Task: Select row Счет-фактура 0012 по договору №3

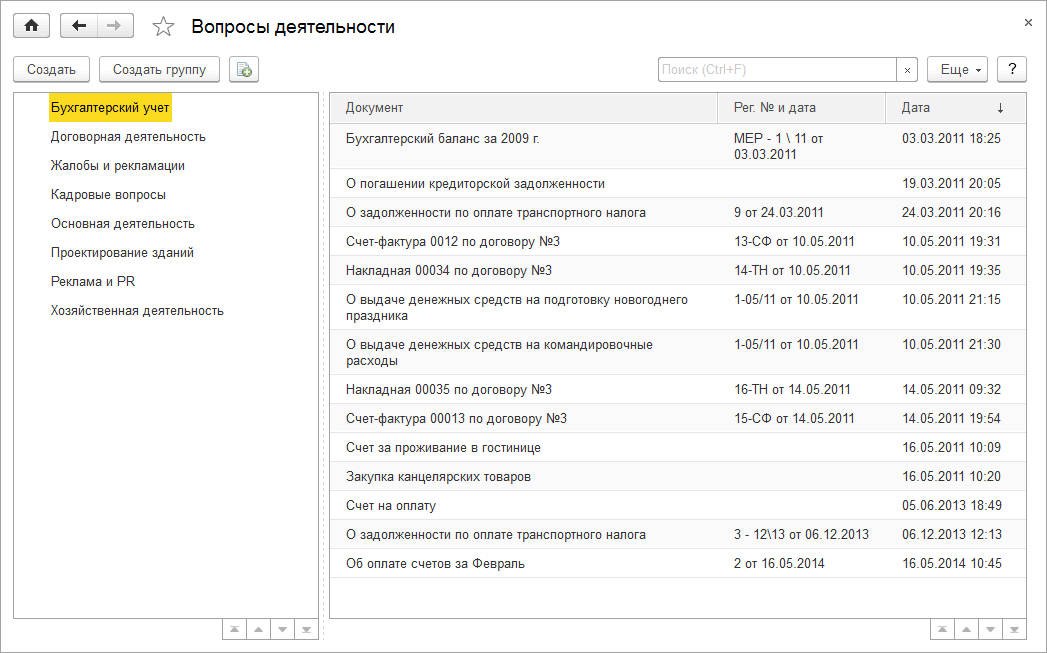Action: point(678,242)
